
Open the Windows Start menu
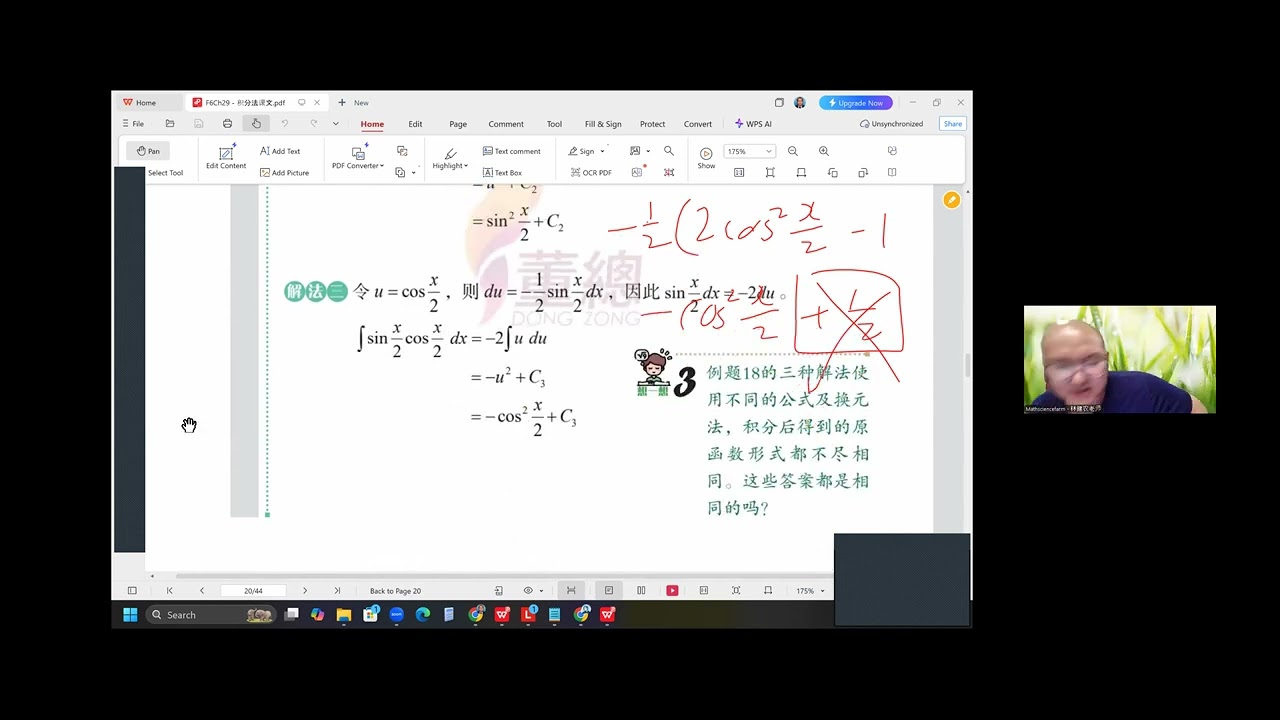(x=130, y=615)
